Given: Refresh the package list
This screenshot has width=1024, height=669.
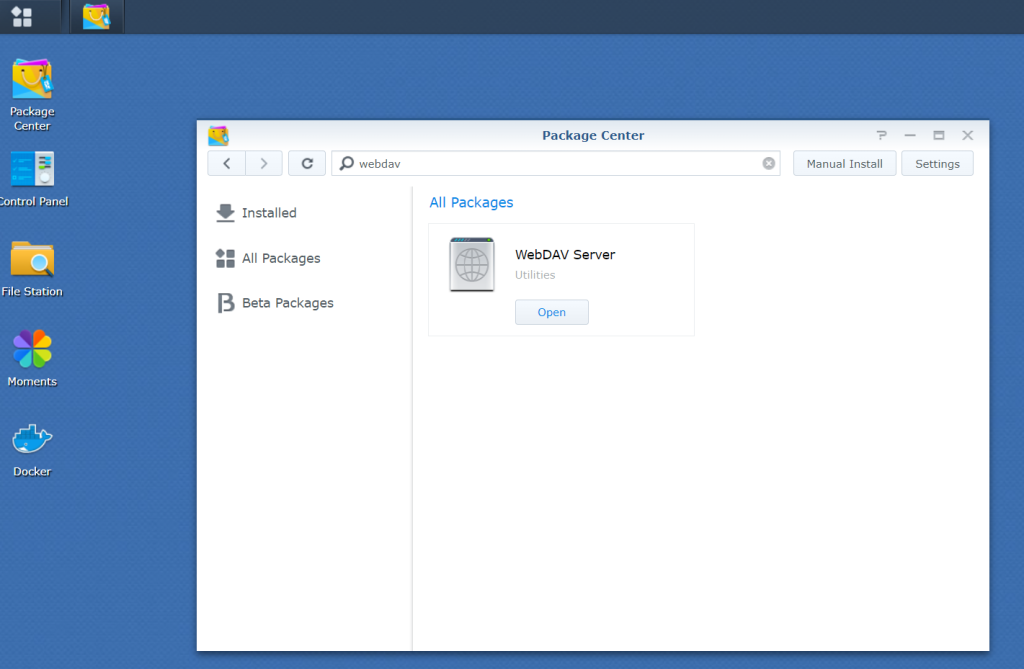Looking at the screenshot, I should point(307,163).
